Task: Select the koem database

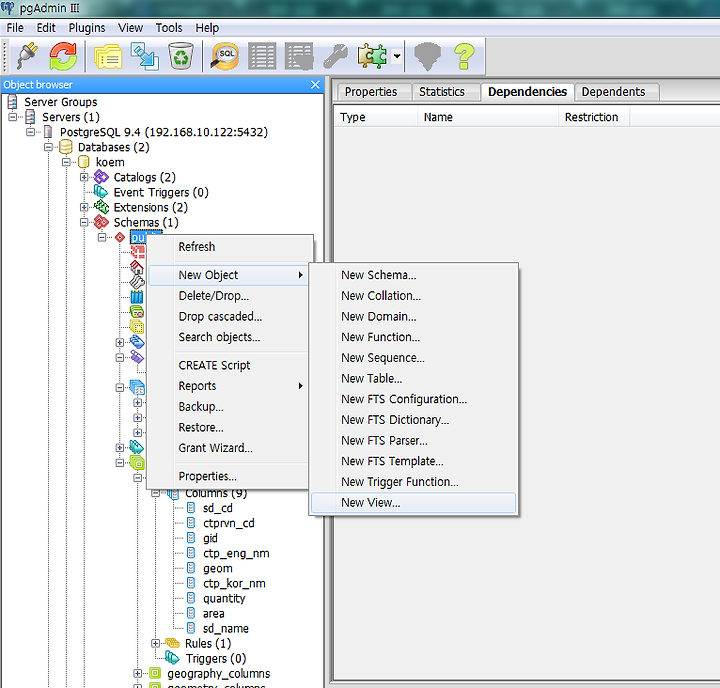Action: click(x=110, y=162)
